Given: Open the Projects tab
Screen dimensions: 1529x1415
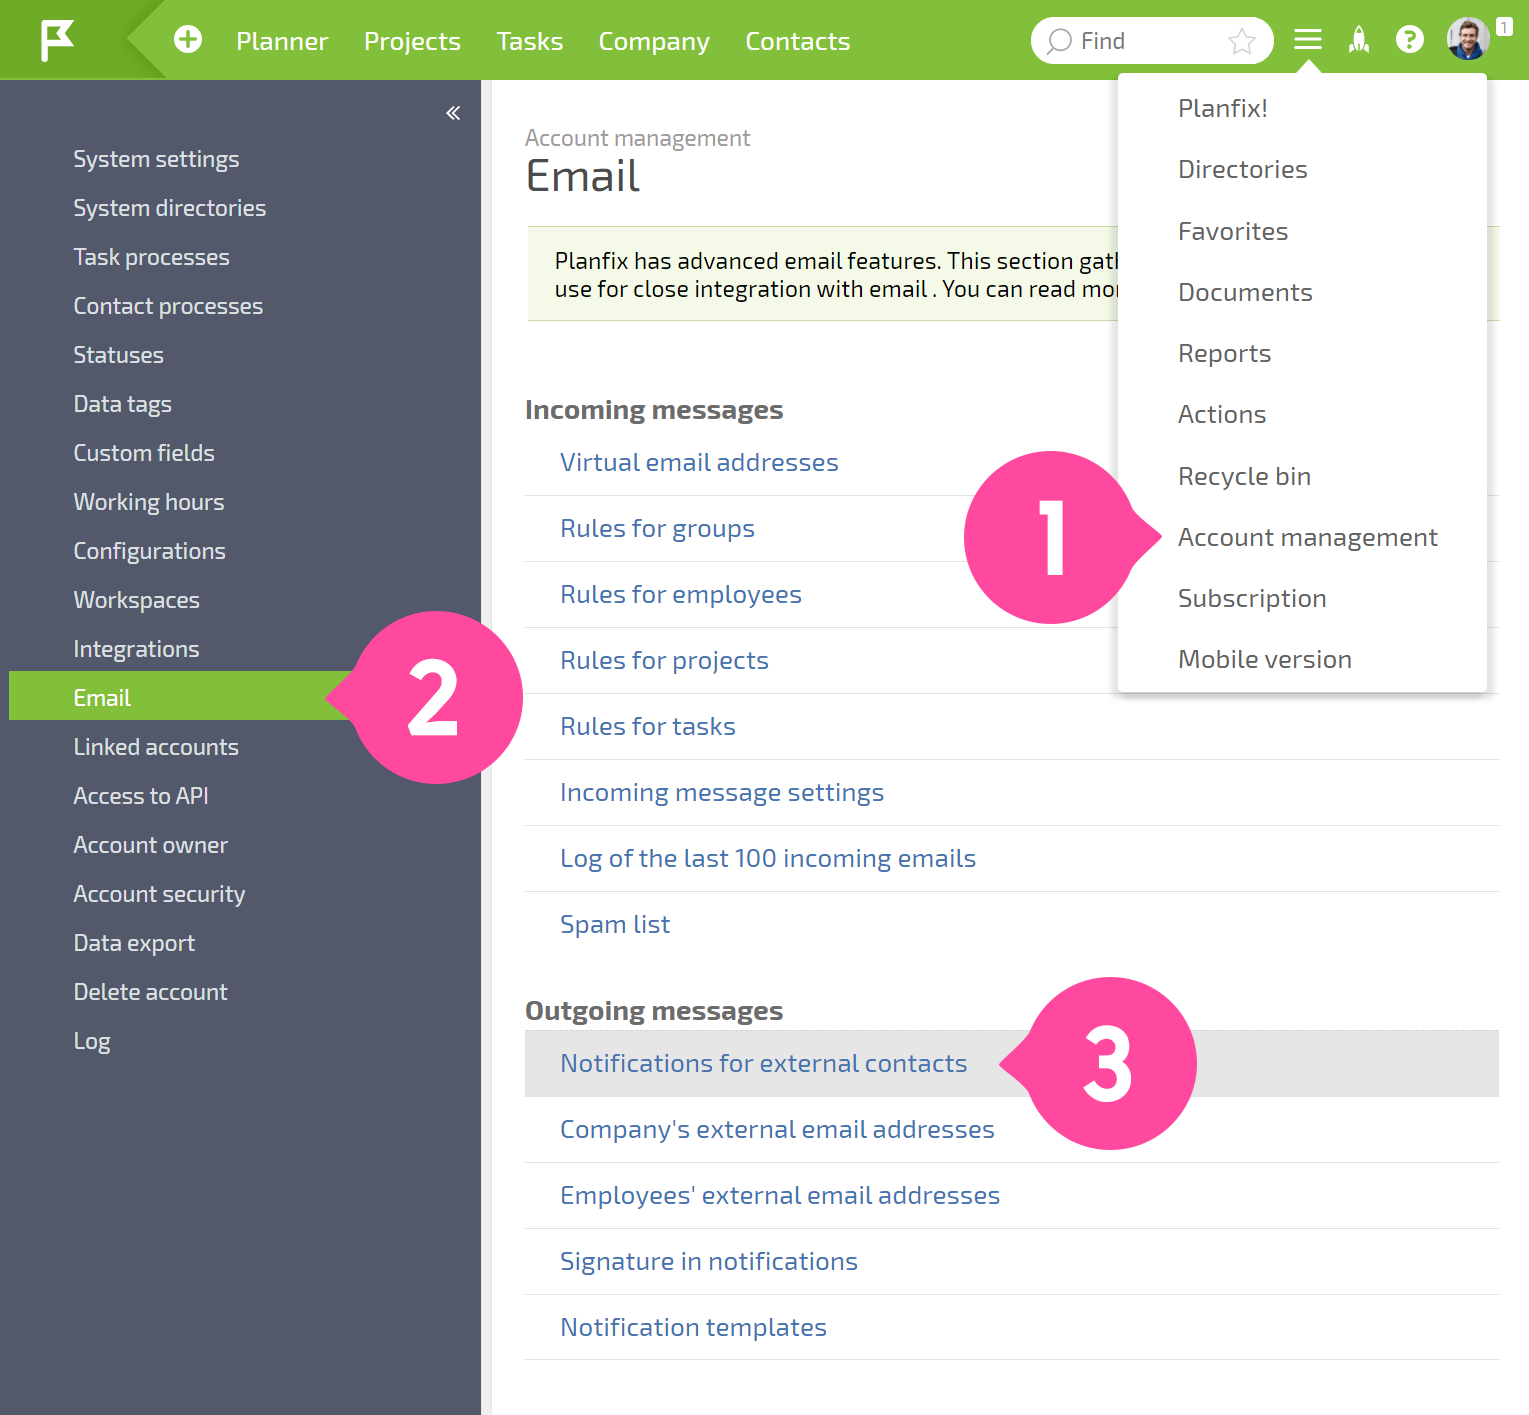Looking at the screenshot, I should (412, 41).
